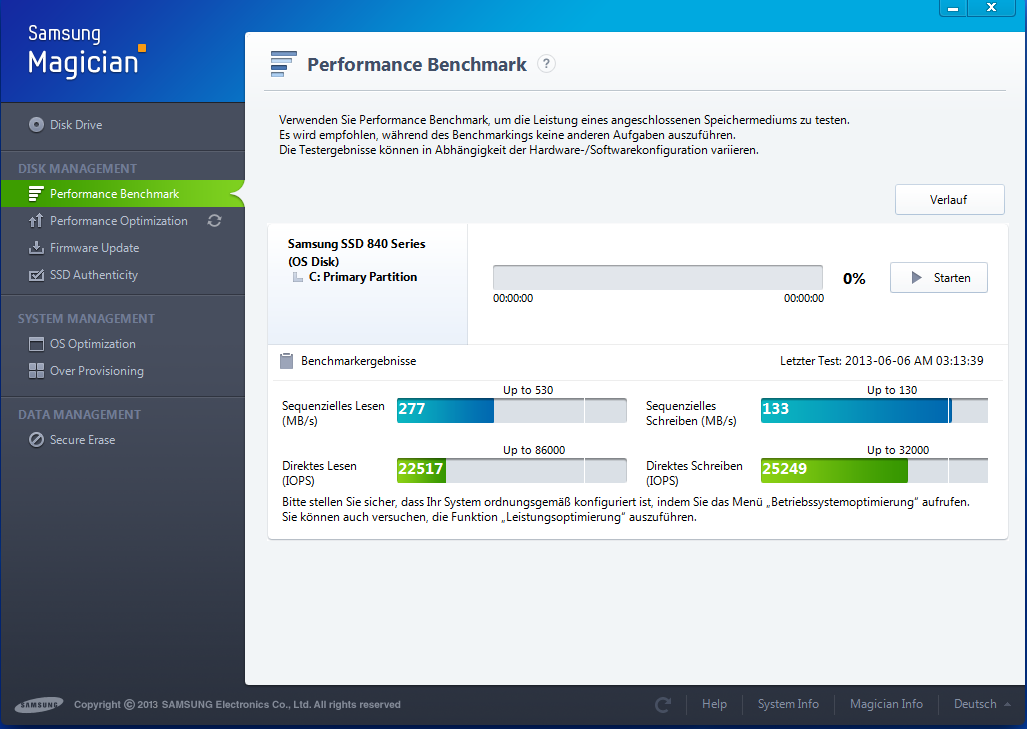Click the play triangle in Starten
This screenshot has width=1027, height=729.
click(916, 278)
